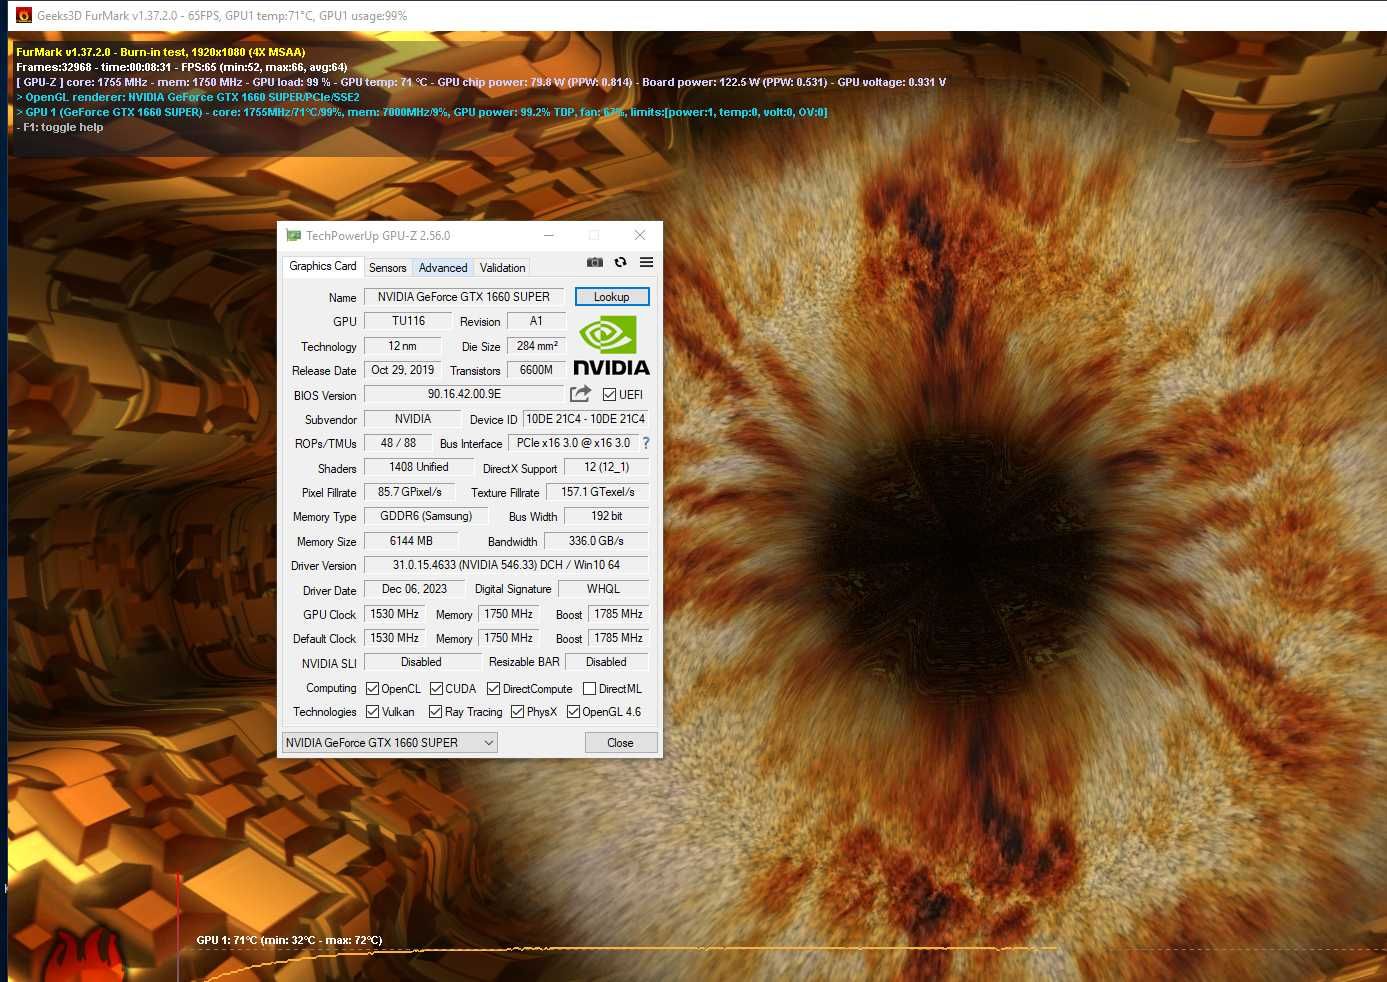Click the GPU Clock 1530 MHz value
Screen dimensions: 1387x982
pos(395,614)
